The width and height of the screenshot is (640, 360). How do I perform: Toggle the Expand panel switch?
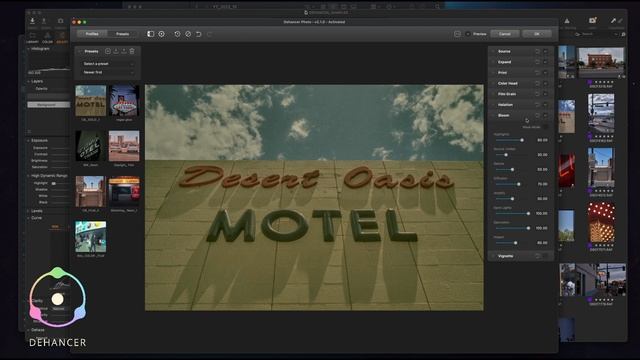point(546,62)
